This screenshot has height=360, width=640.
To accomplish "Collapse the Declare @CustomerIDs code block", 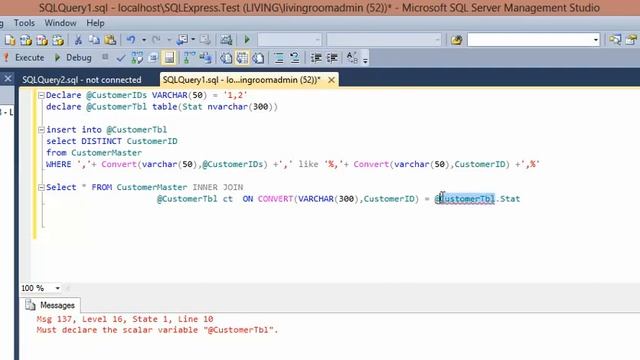I will tap(41, 95).
